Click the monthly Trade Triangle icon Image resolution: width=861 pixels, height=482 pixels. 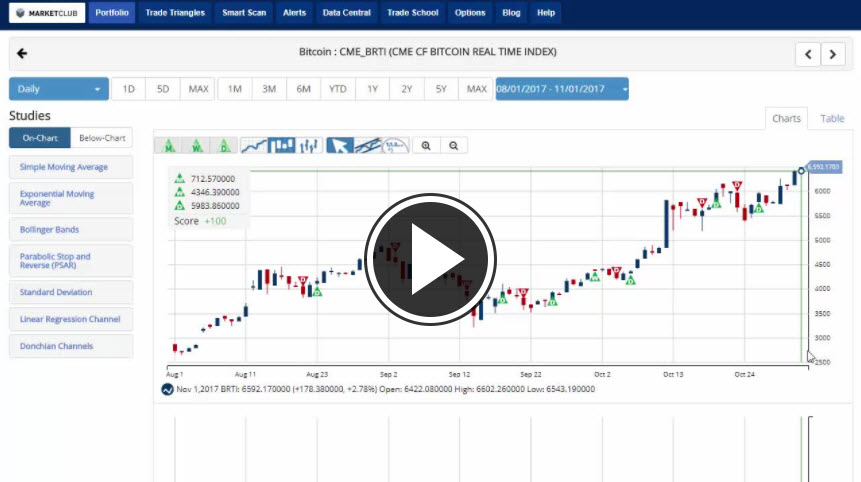pos(171,146)
